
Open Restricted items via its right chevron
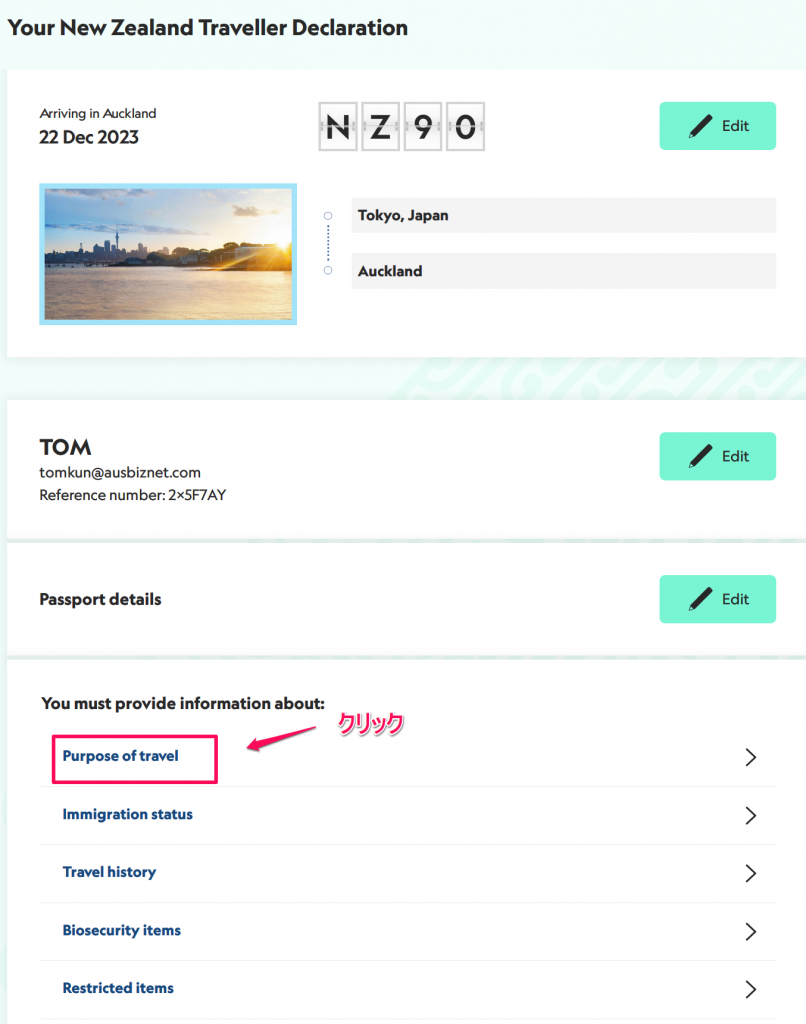[750, 989]
